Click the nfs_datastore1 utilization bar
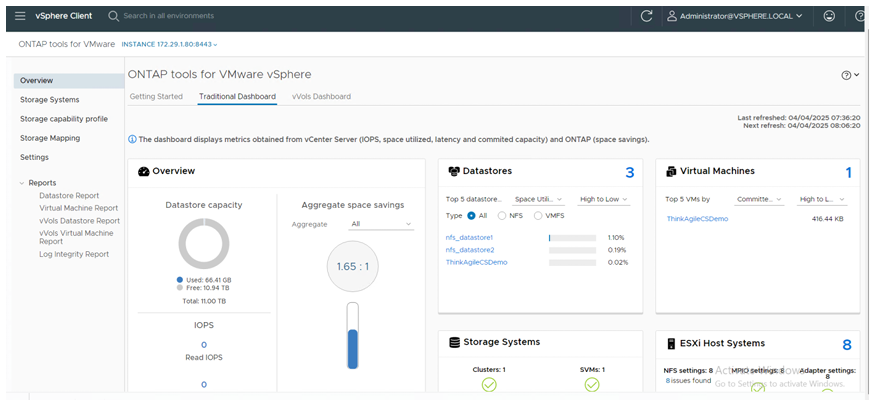Viewport: 878px width, 403px height. 572,238
